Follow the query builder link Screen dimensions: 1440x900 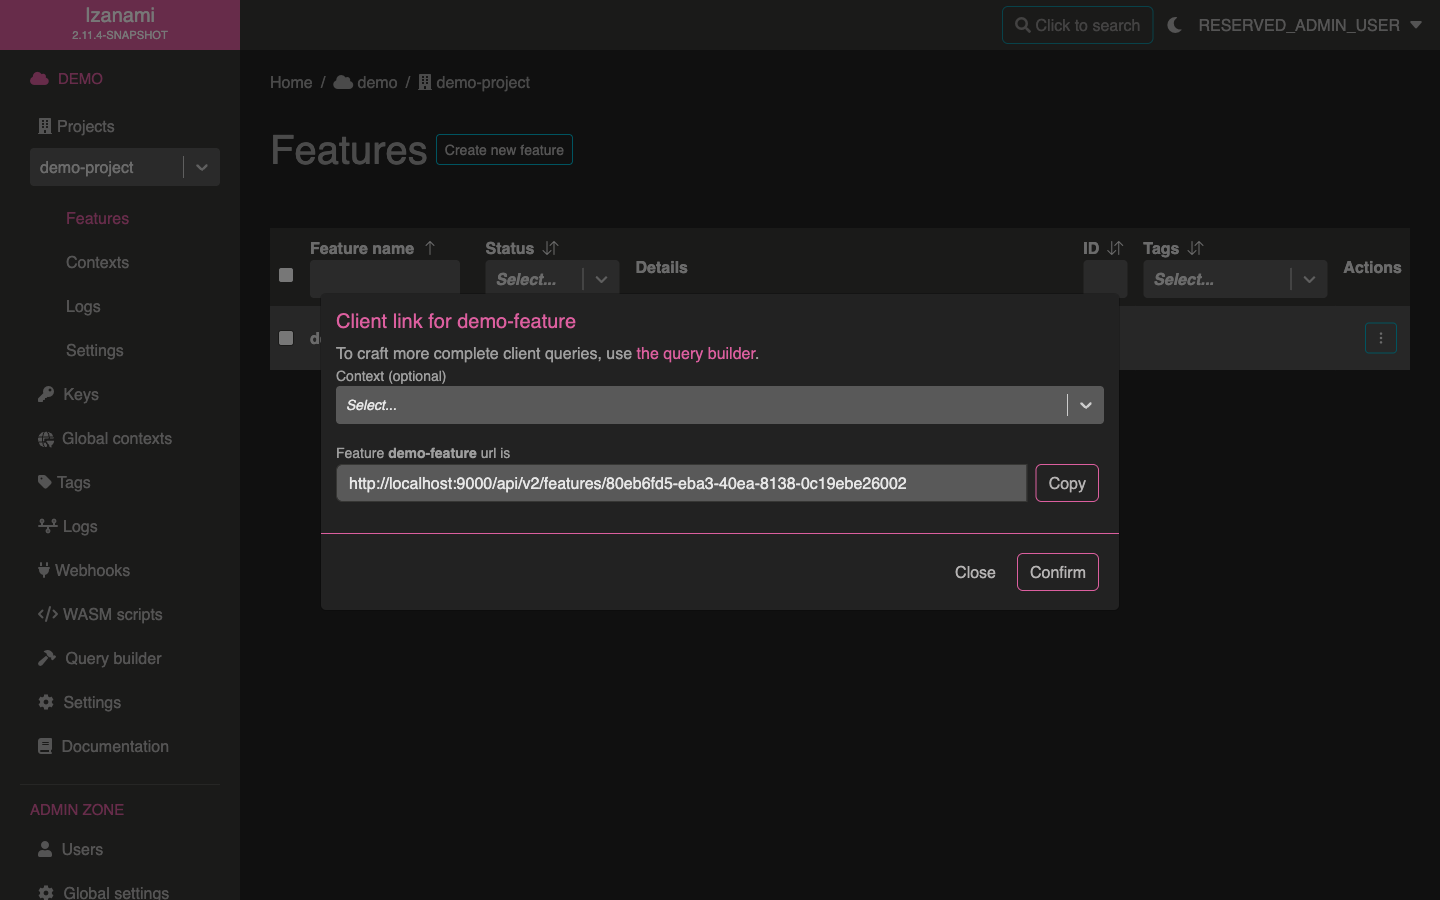pos(696,353)
